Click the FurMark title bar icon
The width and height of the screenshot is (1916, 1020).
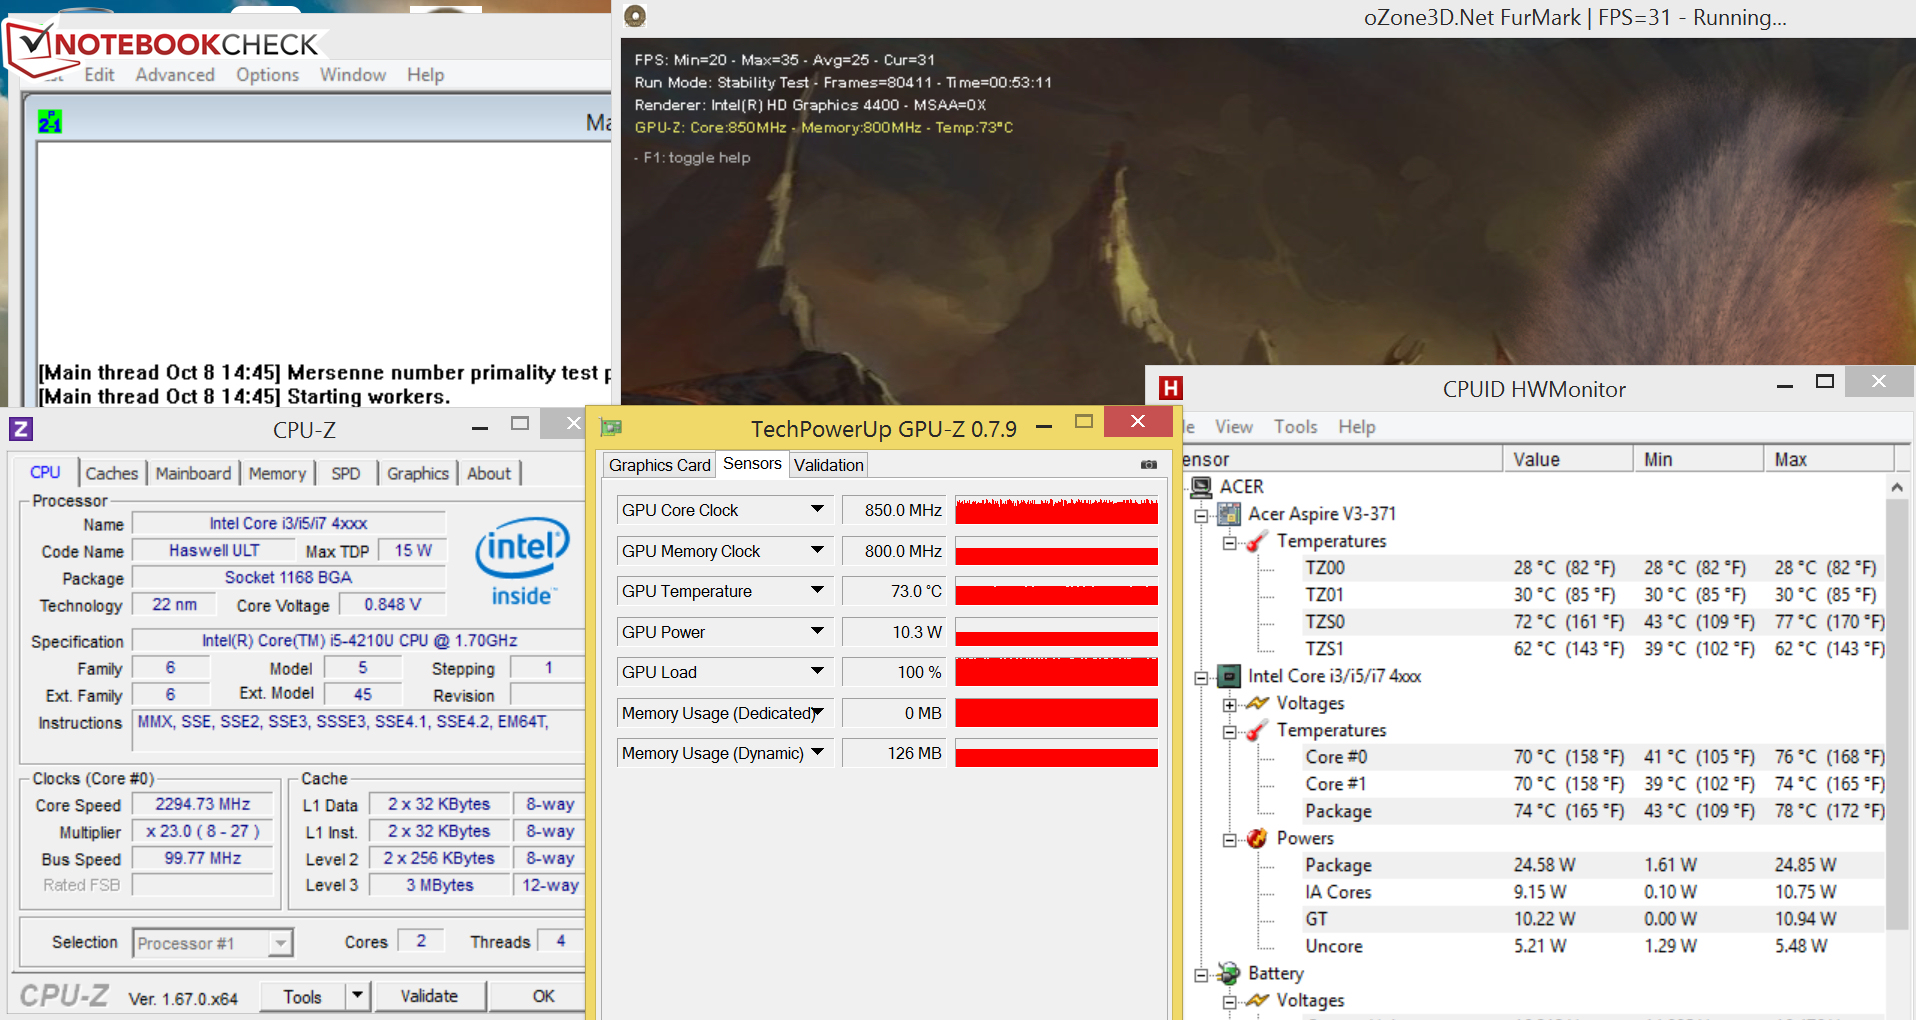point(635,16)
